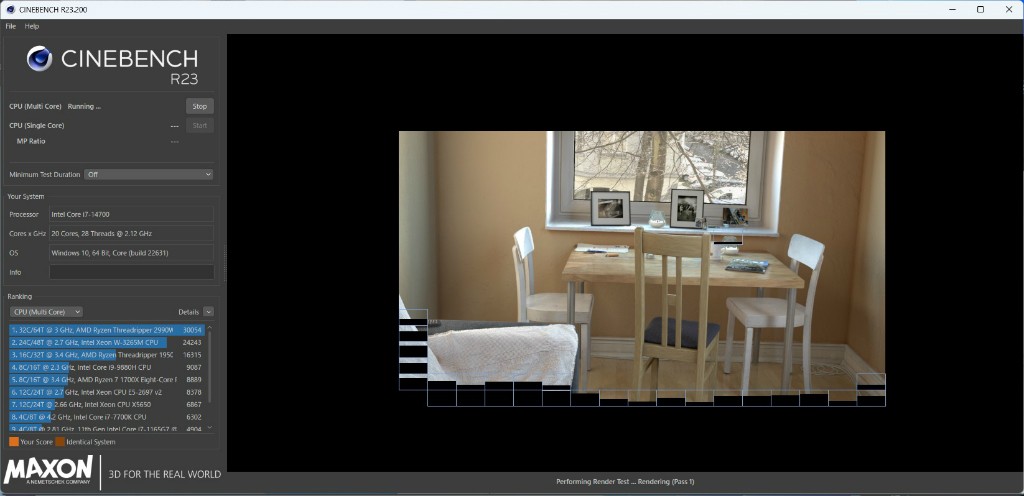Screen dimensions: 1024x496
Task: Expand the ranking Details chevron
Action: (x=208, y=312)
